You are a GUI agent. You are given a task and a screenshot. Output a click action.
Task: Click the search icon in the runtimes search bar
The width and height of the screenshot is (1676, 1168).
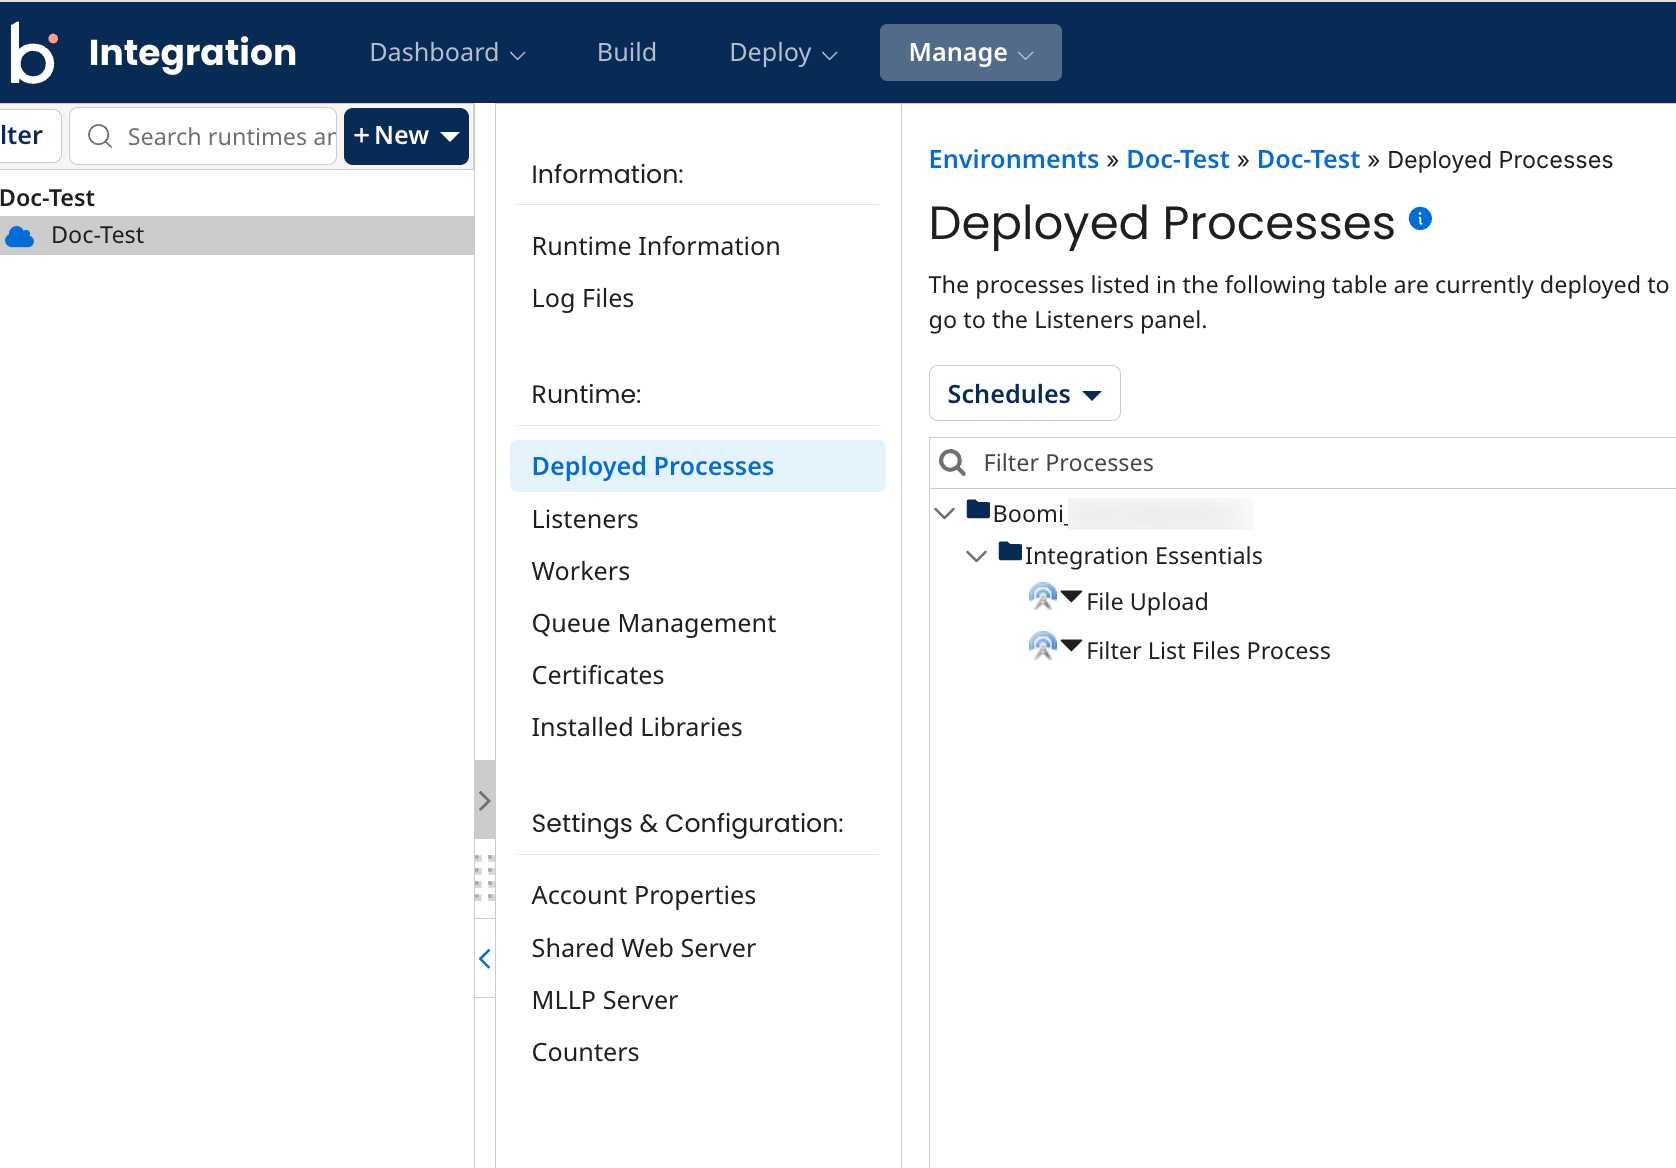[x=99, y=136]
